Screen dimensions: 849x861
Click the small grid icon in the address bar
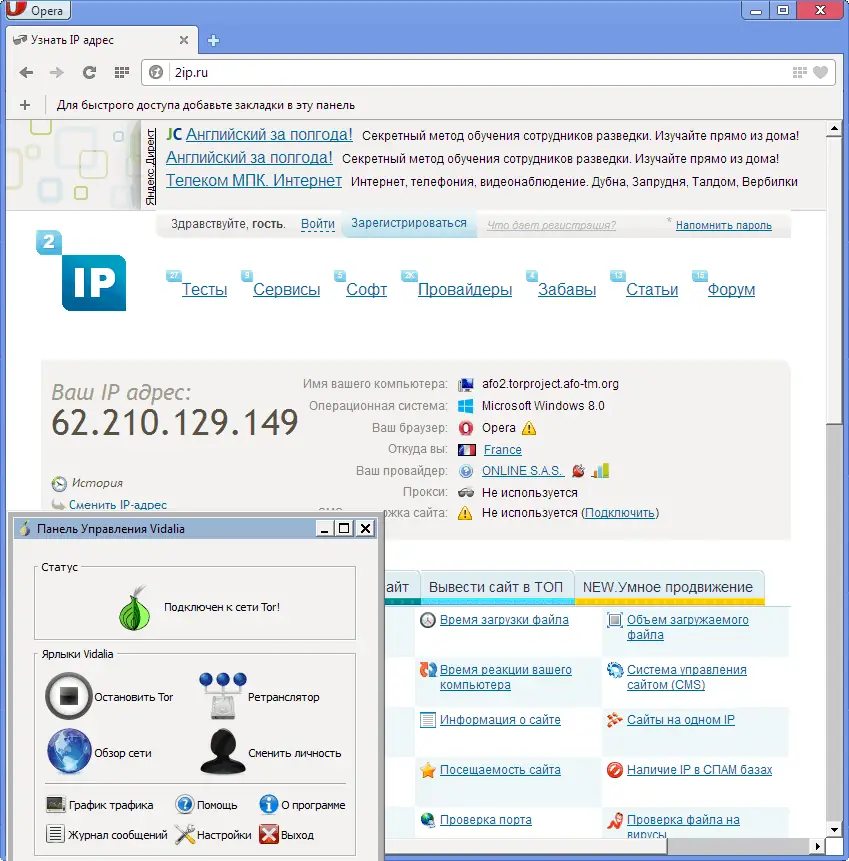tap(800, 72)
